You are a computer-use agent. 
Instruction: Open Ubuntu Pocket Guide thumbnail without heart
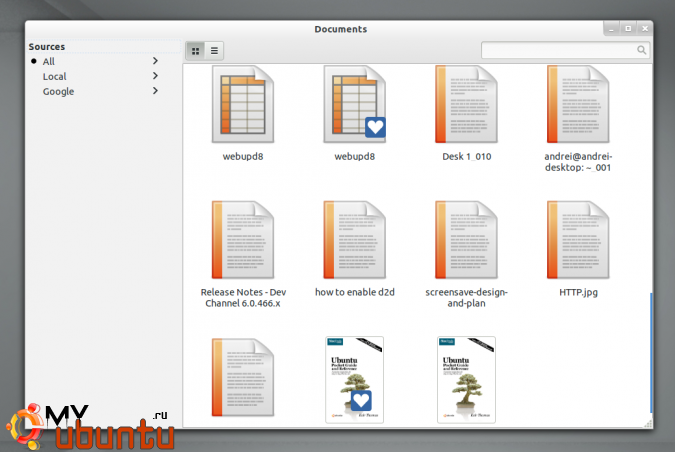(x=466, y=380)
